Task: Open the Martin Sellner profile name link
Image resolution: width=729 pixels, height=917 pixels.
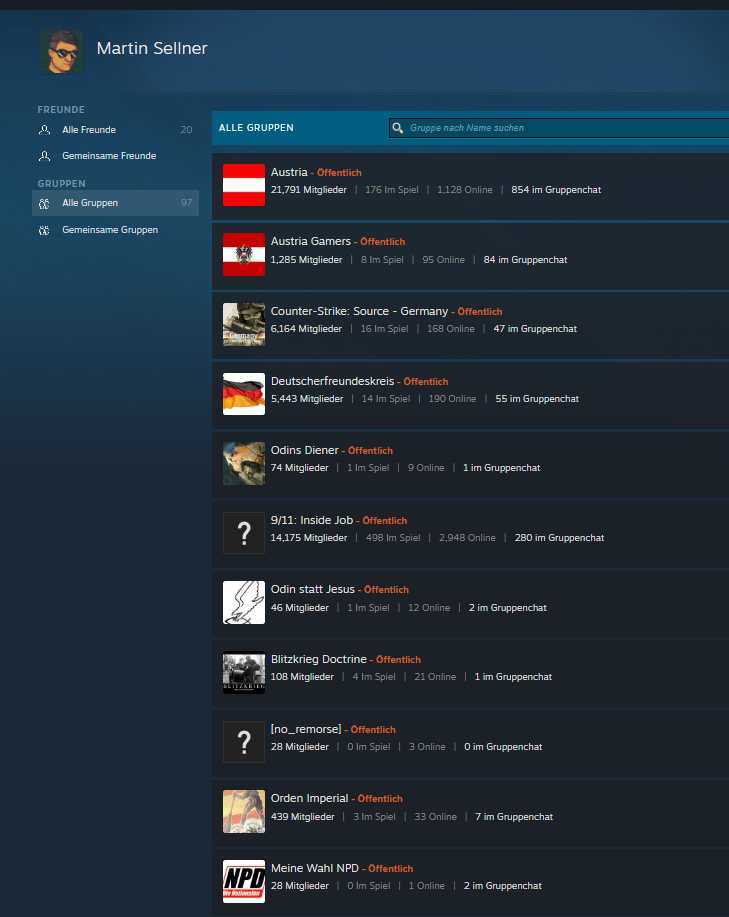Action: click(152, 48)
